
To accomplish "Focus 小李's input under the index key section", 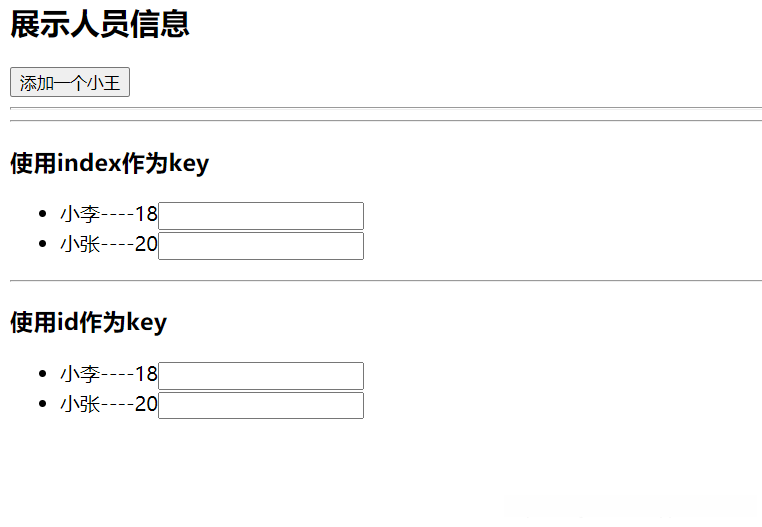I will click(x=260, y=216).
